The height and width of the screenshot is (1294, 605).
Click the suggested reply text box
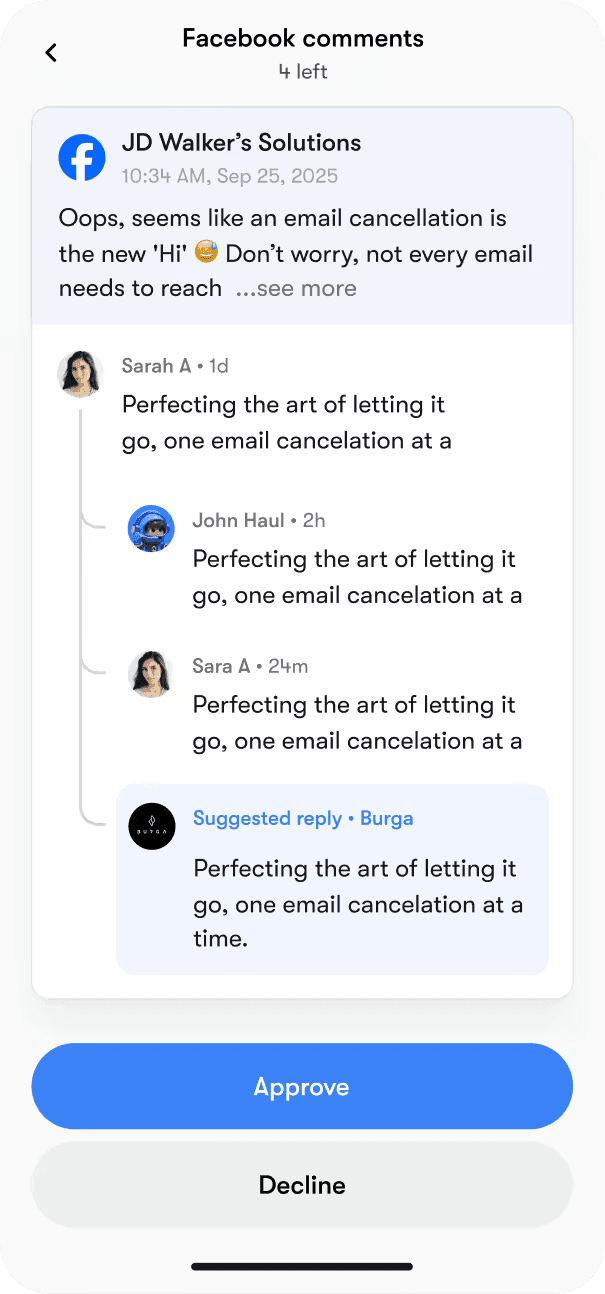pyautogui.click(x=332, y=880)
